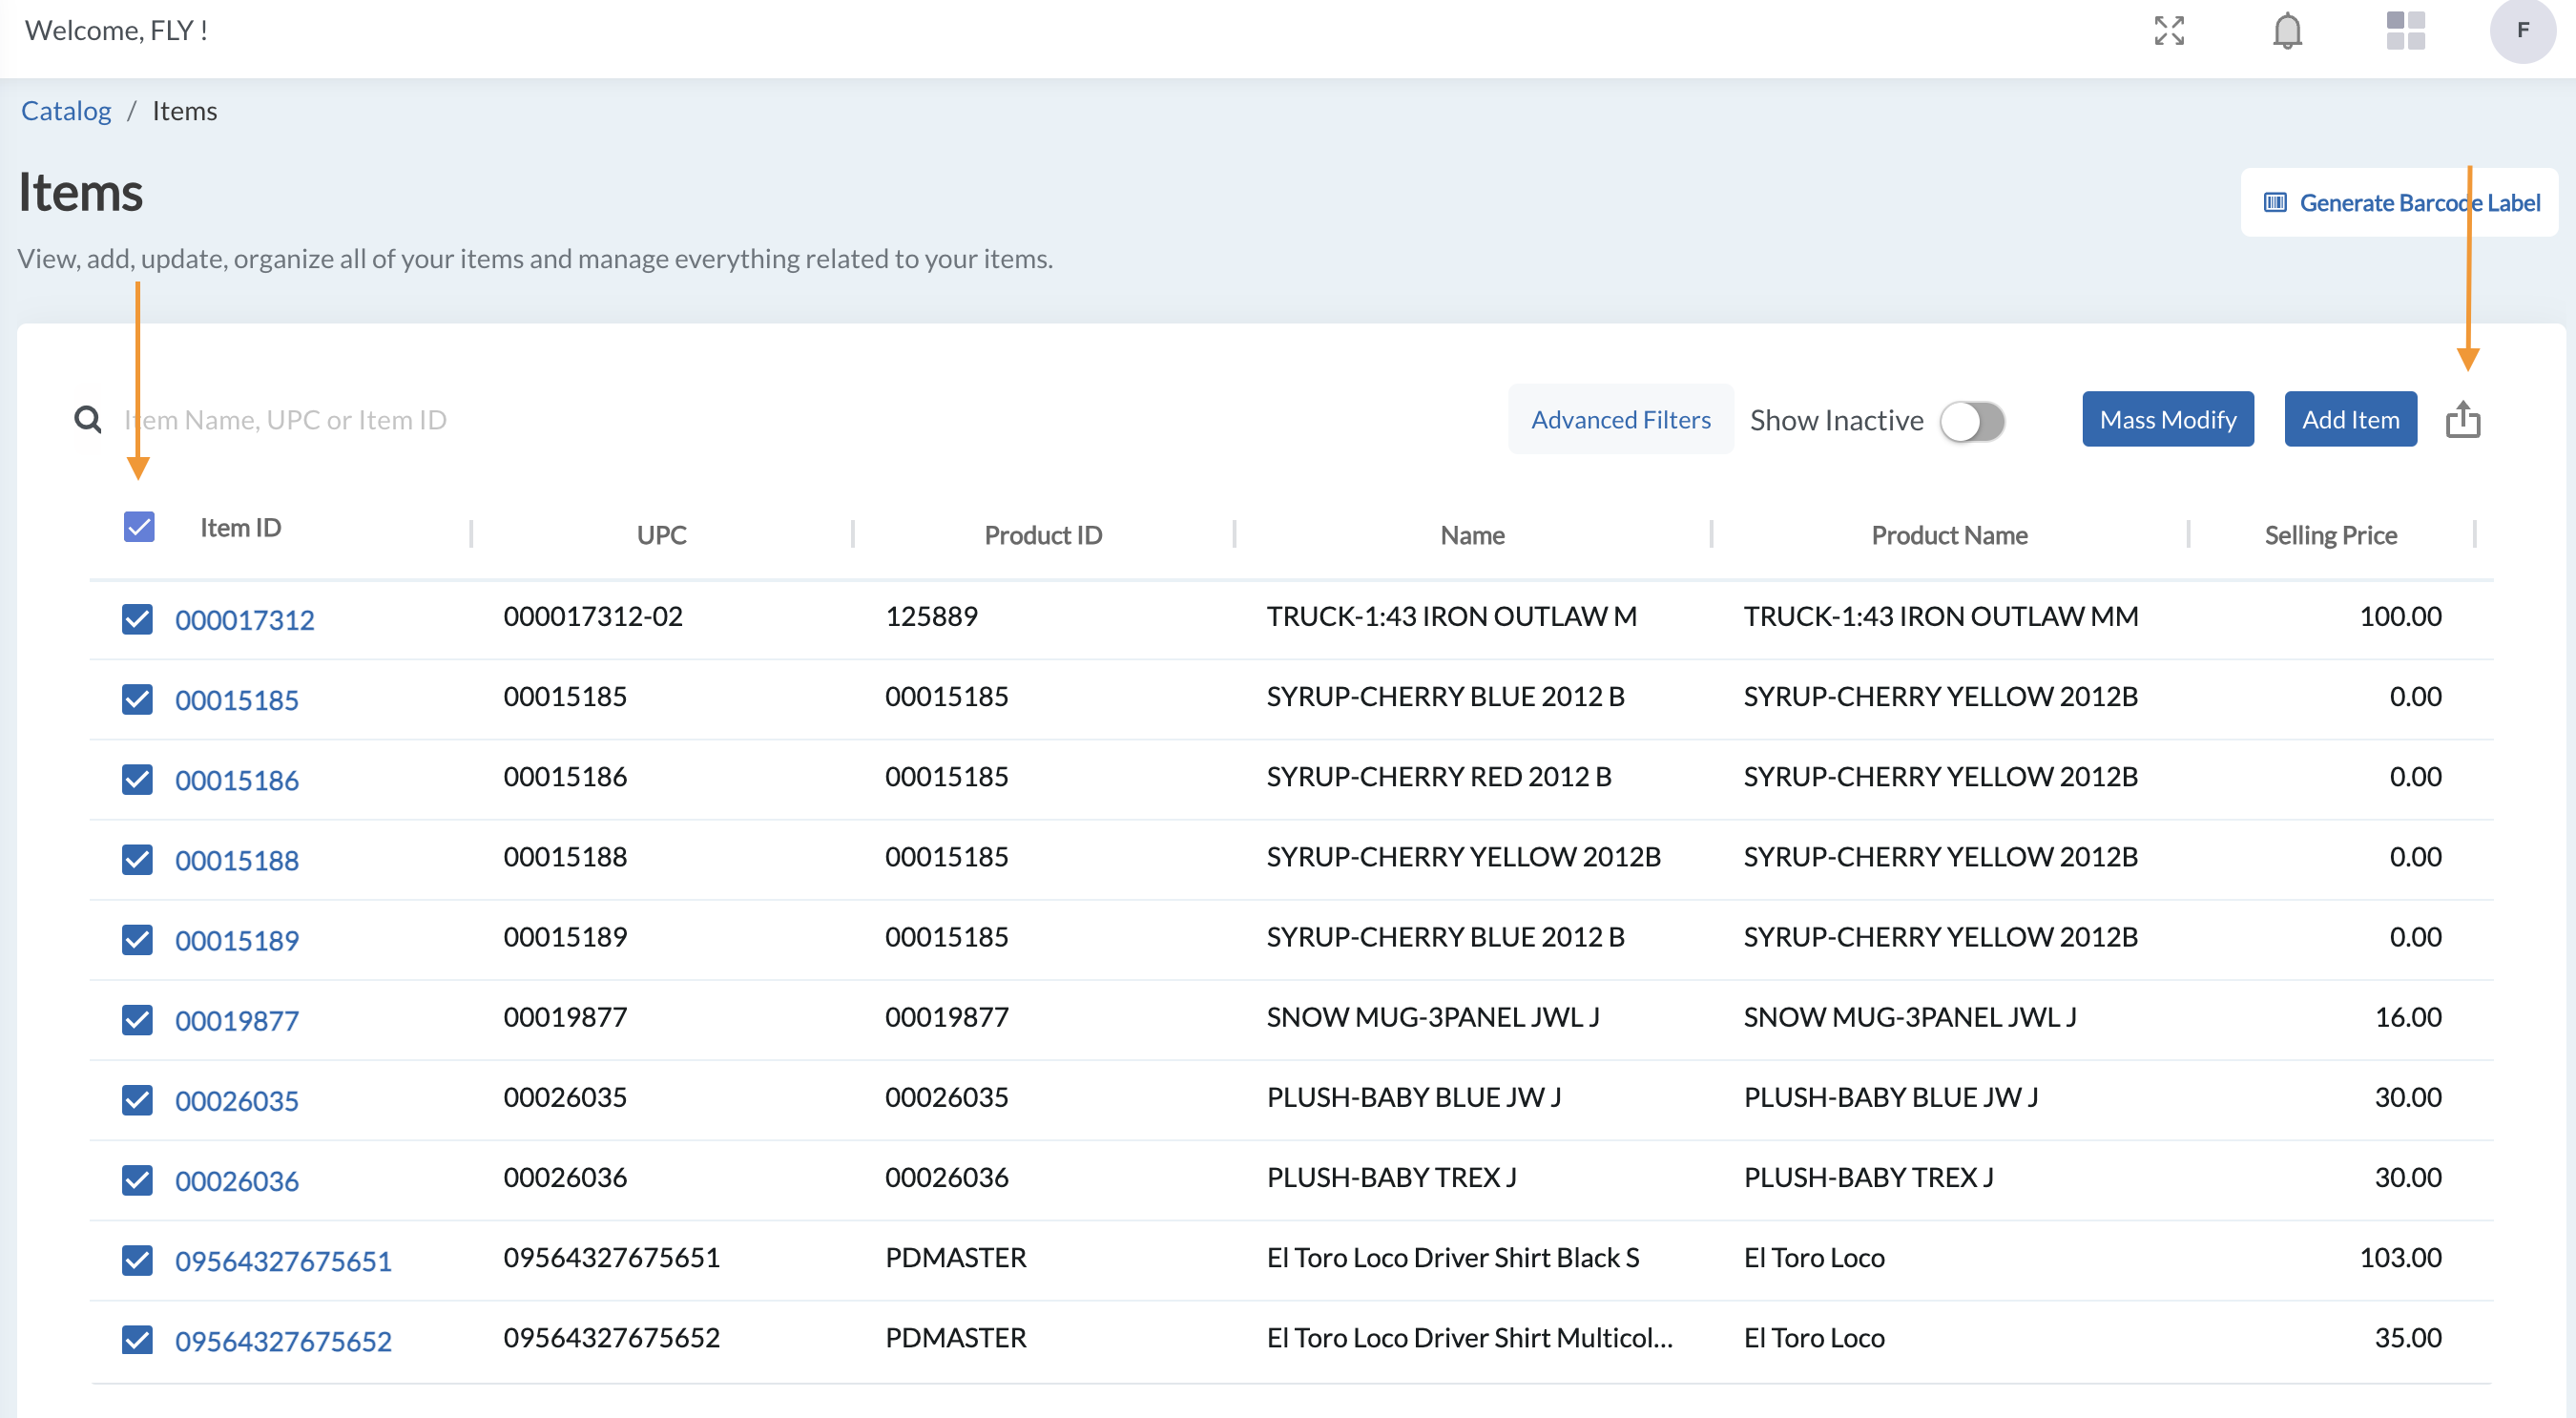Click the search magnifier icon
Viewport: 2576px width, 1418px height.
coord(88,419)
